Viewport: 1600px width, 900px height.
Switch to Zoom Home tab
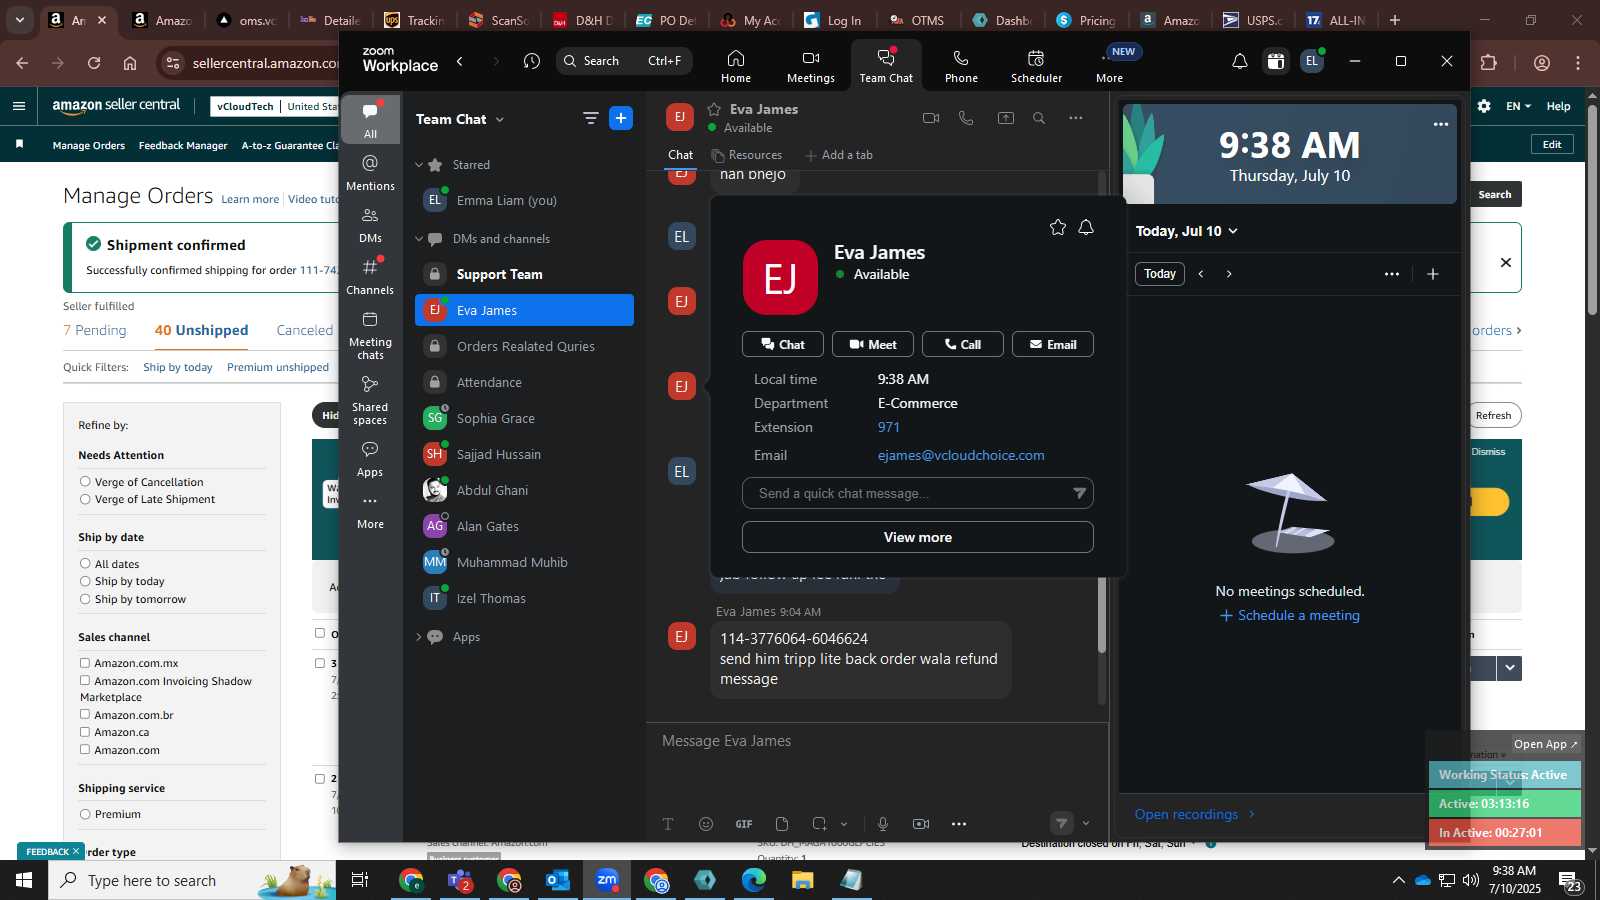736,66
